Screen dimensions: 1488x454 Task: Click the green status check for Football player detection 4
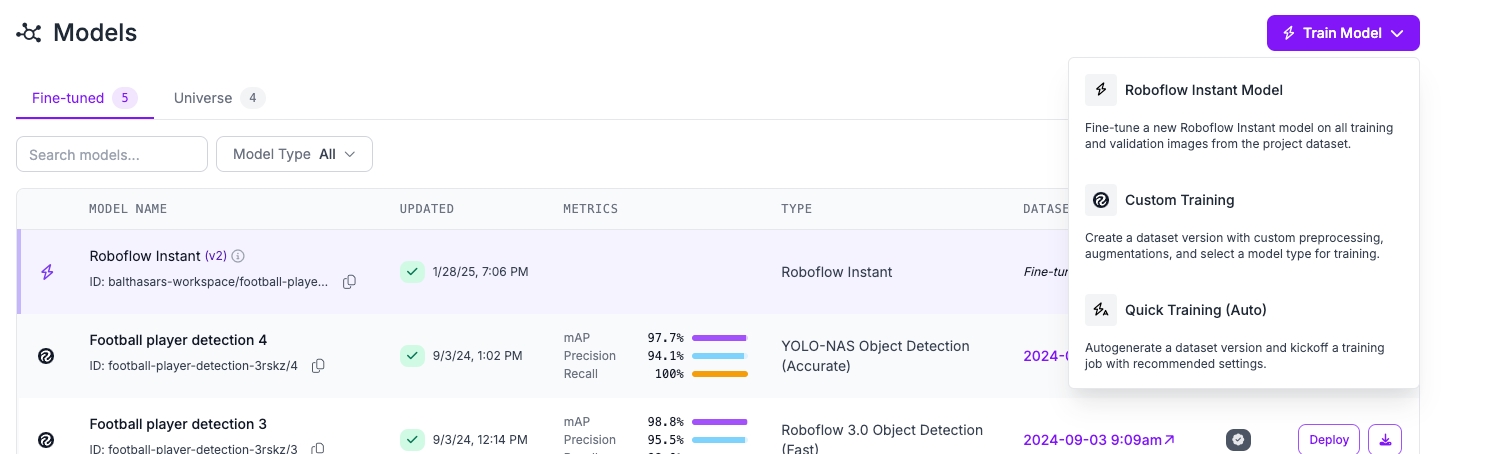coord(412,355)
